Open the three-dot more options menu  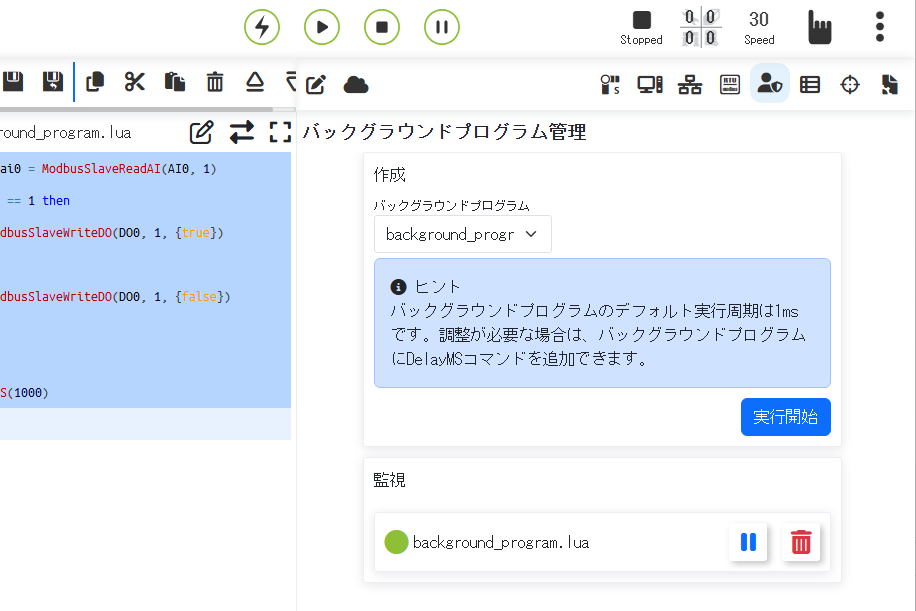tap(880, 27)
